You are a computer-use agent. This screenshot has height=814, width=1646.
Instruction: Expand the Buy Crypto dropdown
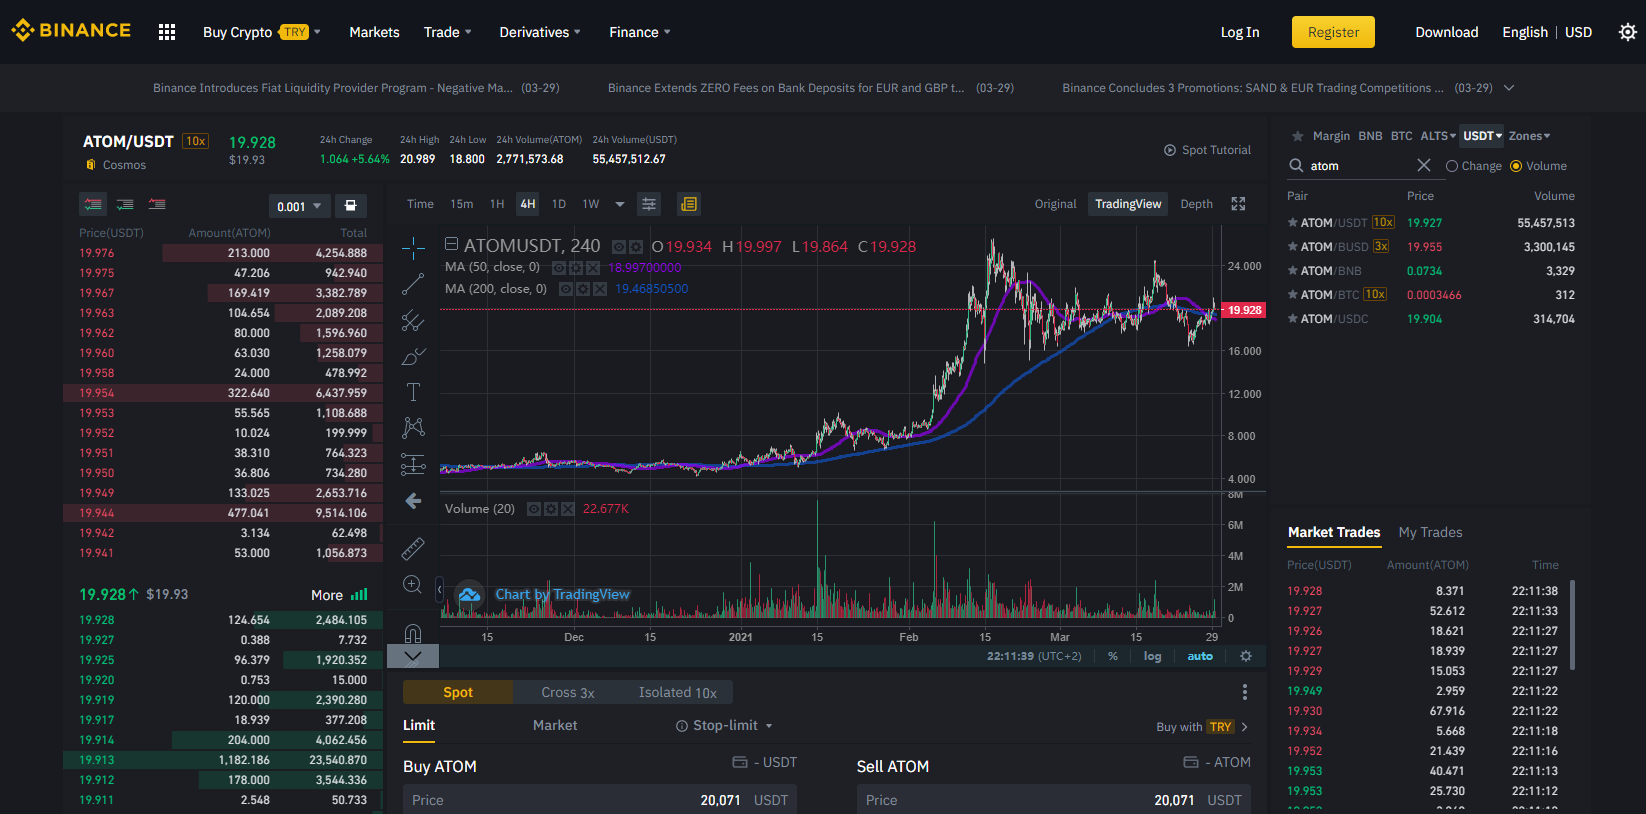pyautogui.click(x=262, y=32)
